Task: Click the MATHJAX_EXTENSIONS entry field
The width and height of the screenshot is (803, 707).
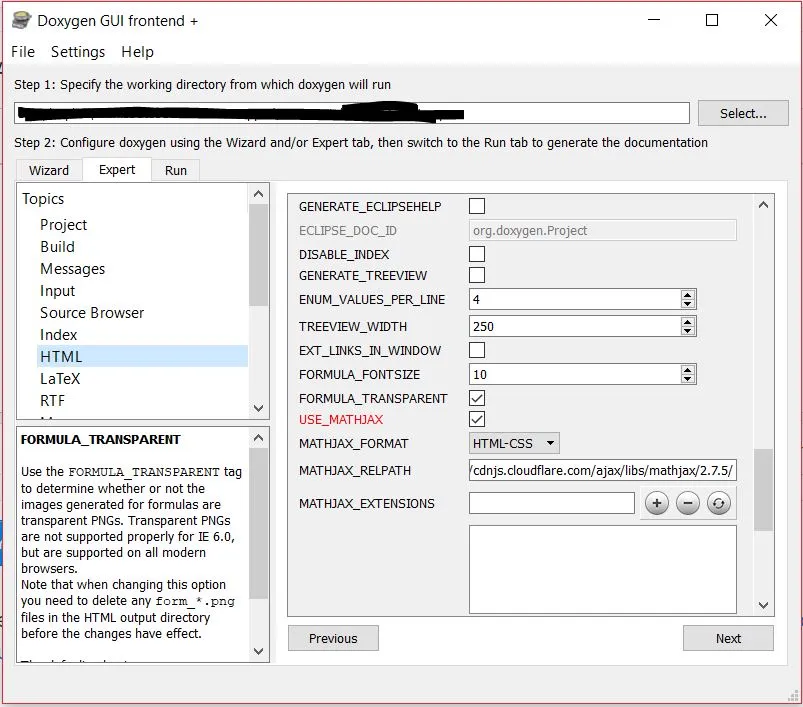Action: 552,503
